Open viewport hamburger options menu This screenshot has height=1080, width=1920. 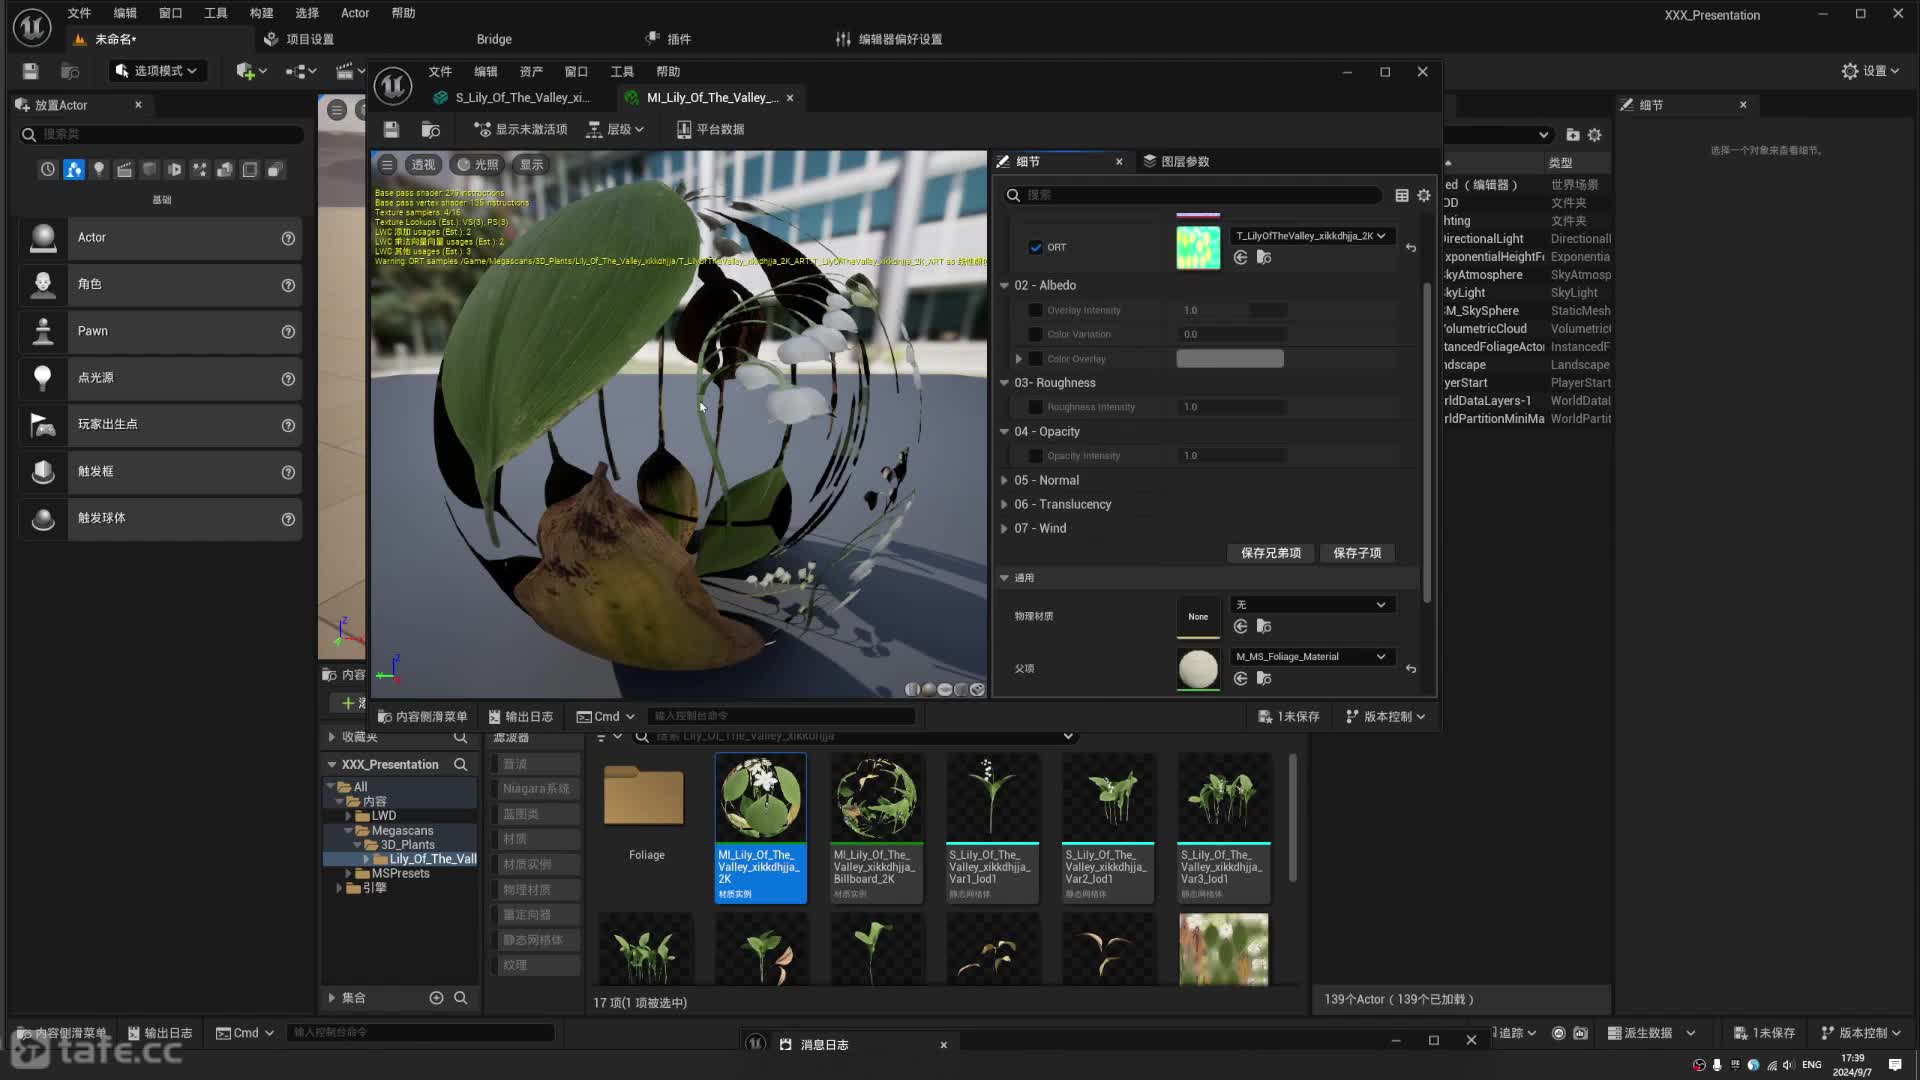coord(387,165)
